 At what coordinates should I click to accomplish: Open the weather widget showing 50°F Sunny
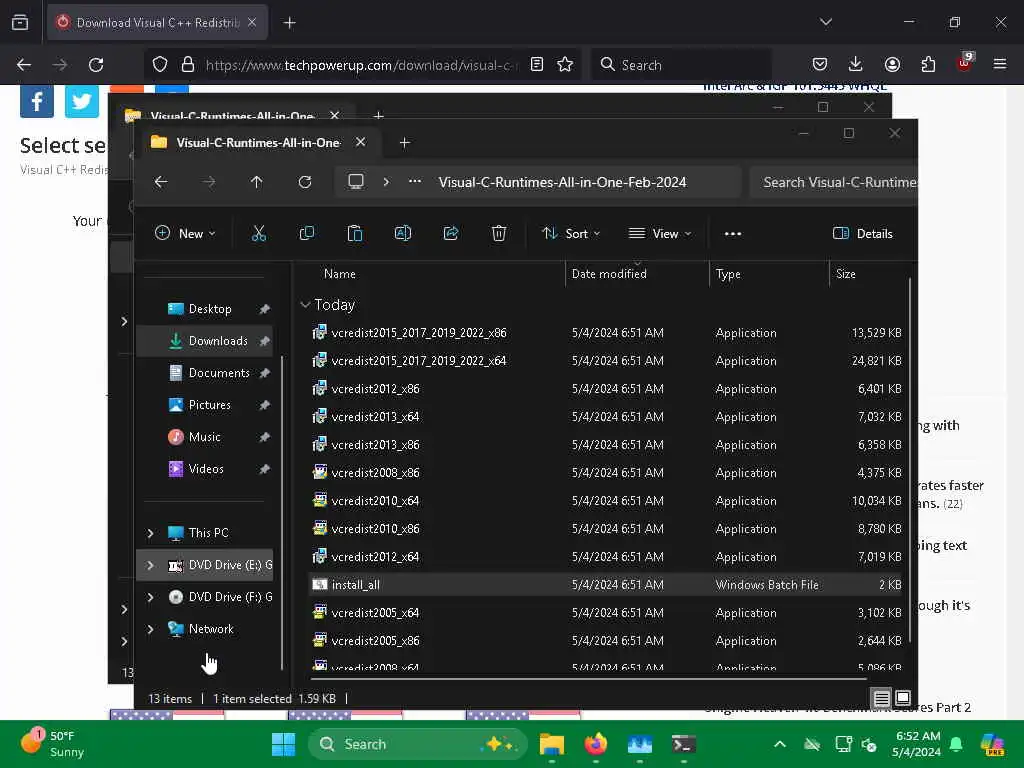point(53,744)
